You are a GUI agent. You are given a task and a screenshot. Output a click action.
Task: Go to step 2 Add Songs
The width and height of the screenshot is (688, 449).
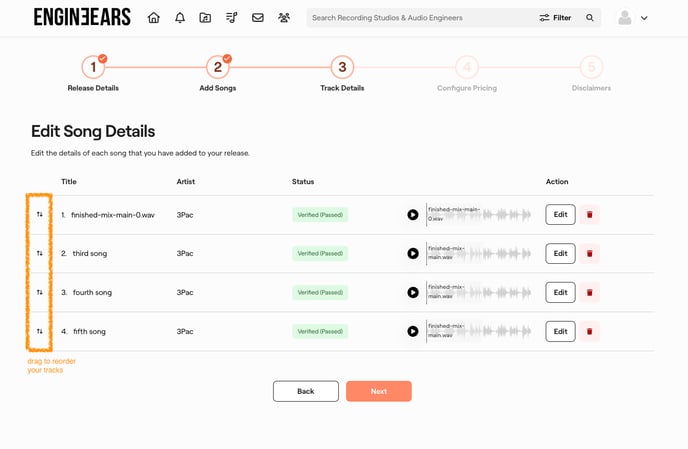pyautogui.click(x=217, y=68)
